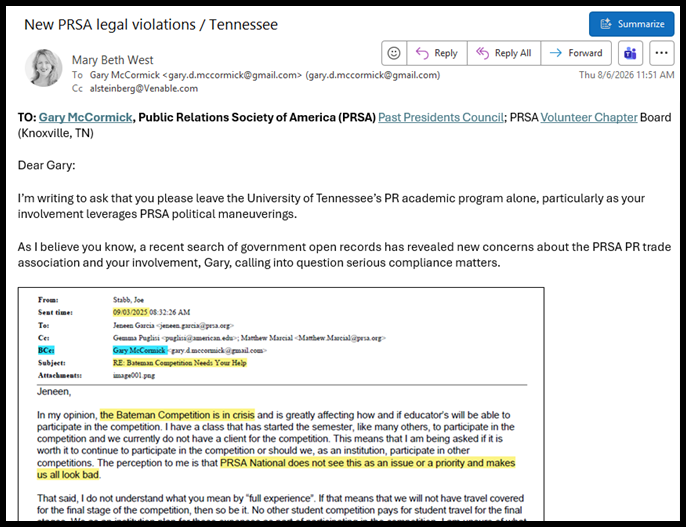The image size is (686, 527).
Task: Click the Gary McCormick recipient address
Action: 265,75
